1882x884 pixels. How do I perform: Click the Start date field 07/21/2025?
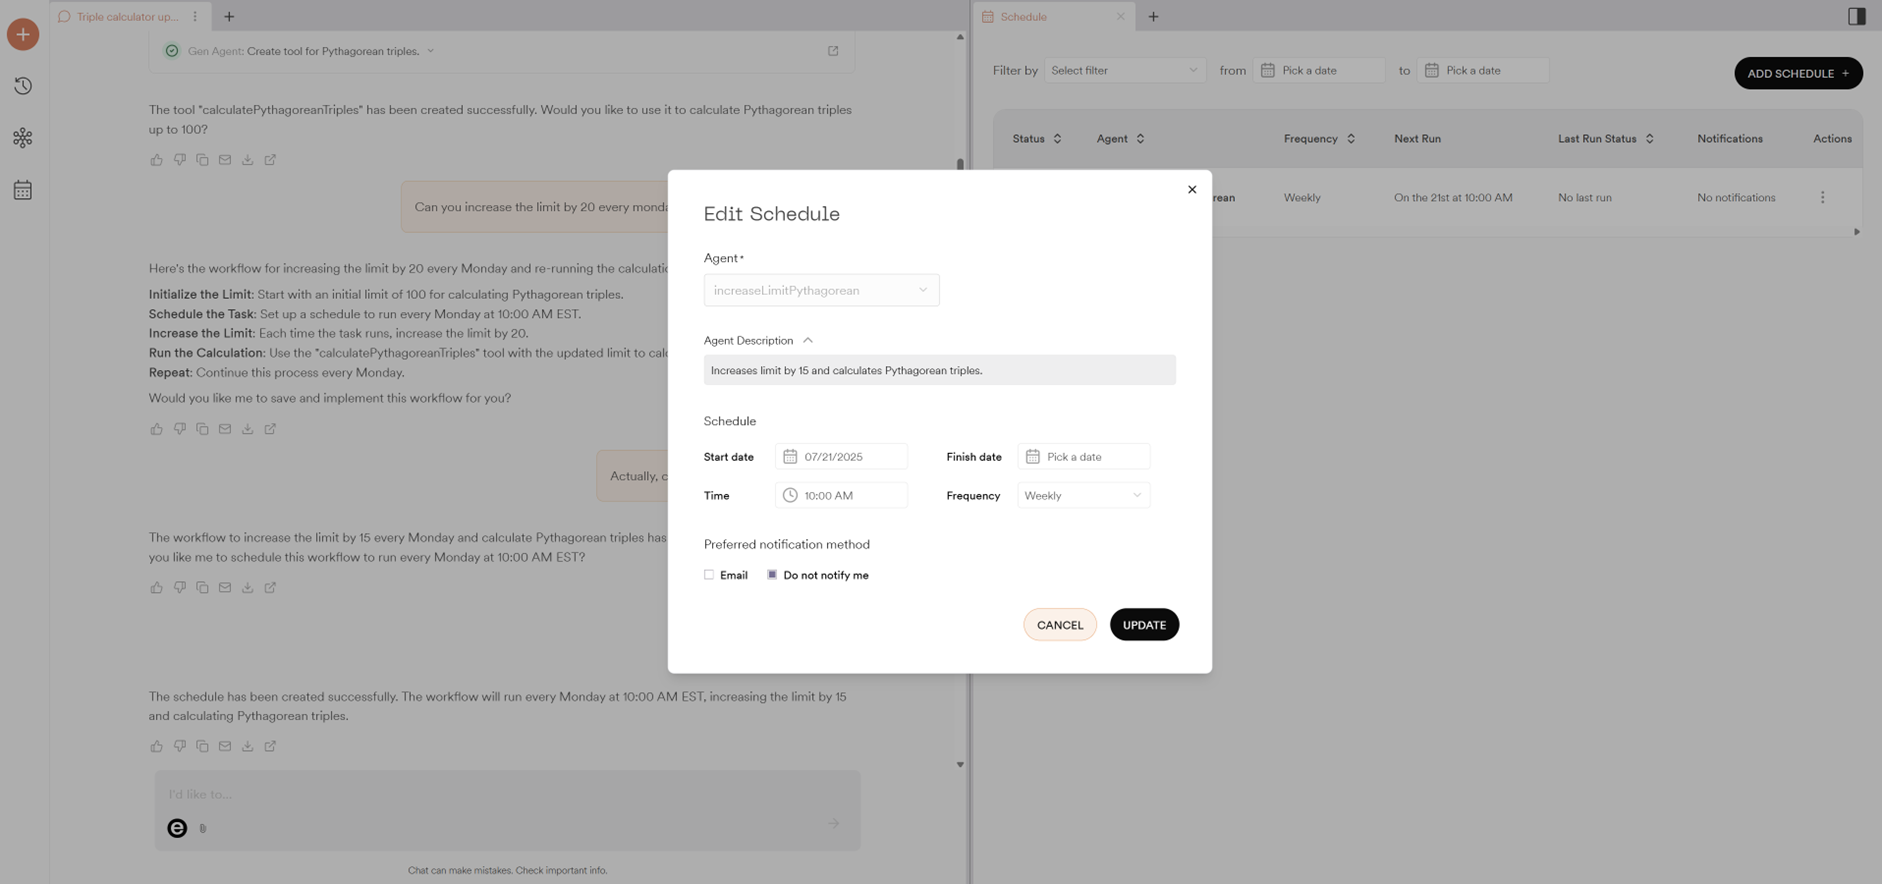tap(841, 457)
